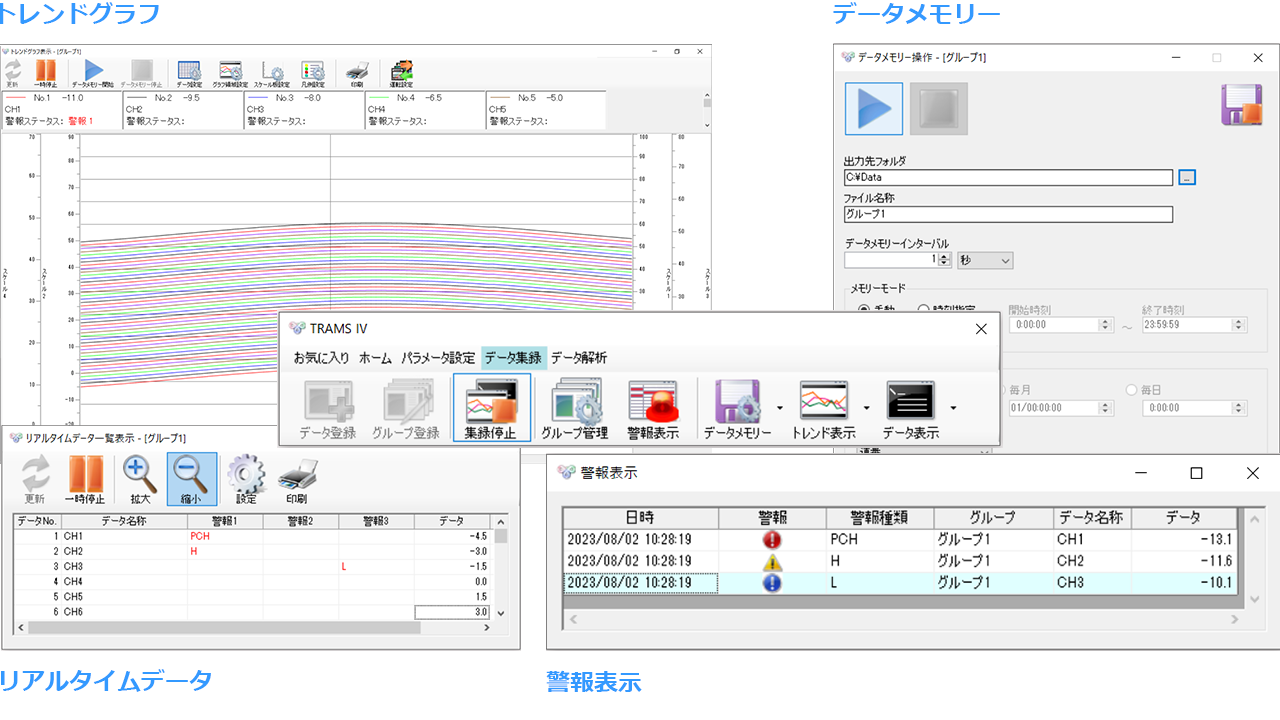Click 開始時刻 0:00:00 spinner arrows
Viewport: 1280px width, 720px height.
1106,325
